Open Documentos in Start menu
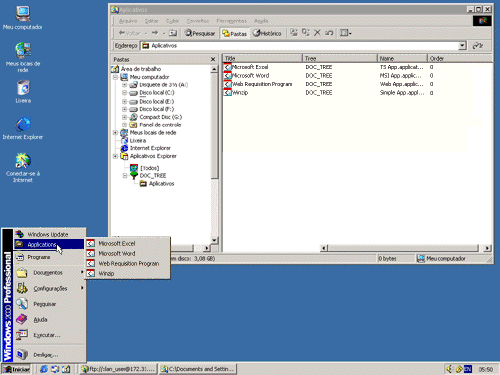This screenshot has width=500, height=375. [49, 273]
